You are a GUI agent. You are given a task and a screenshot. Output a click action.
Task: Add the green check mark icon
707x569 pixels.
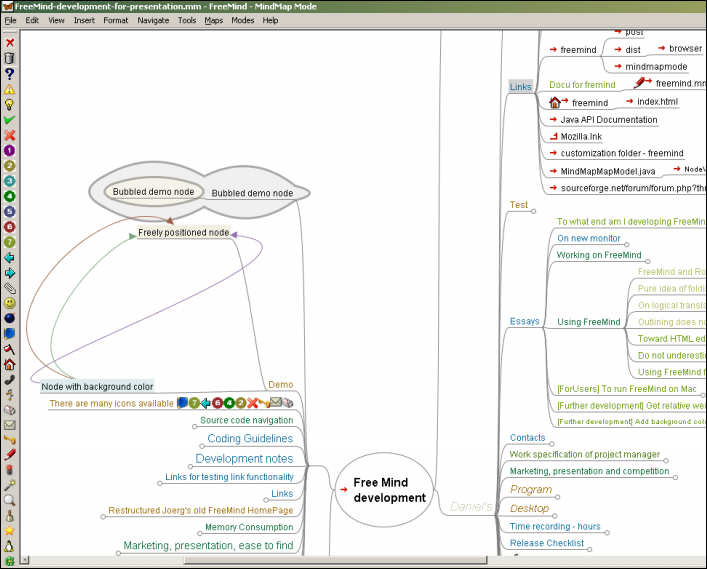coord(9,120)
